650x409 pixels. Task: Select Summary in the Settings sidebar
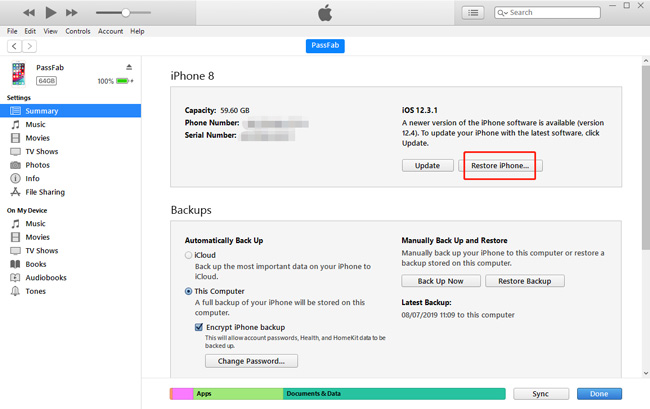coord(70,111)
